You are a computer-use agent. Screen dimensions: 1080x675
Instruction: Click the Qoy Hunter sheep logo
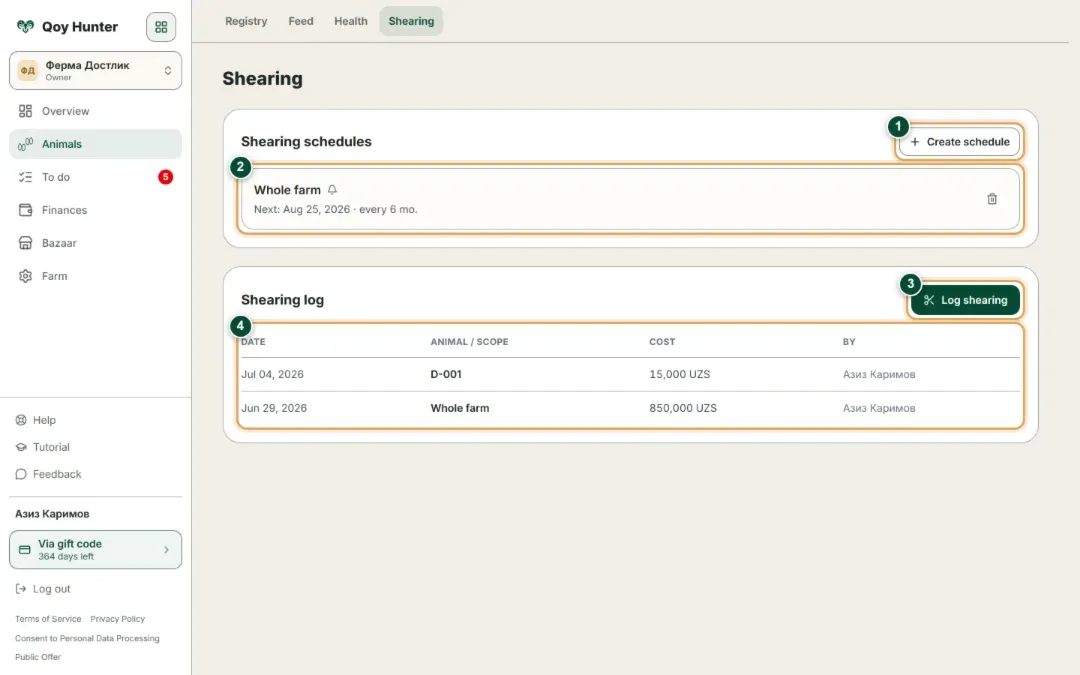25,26
